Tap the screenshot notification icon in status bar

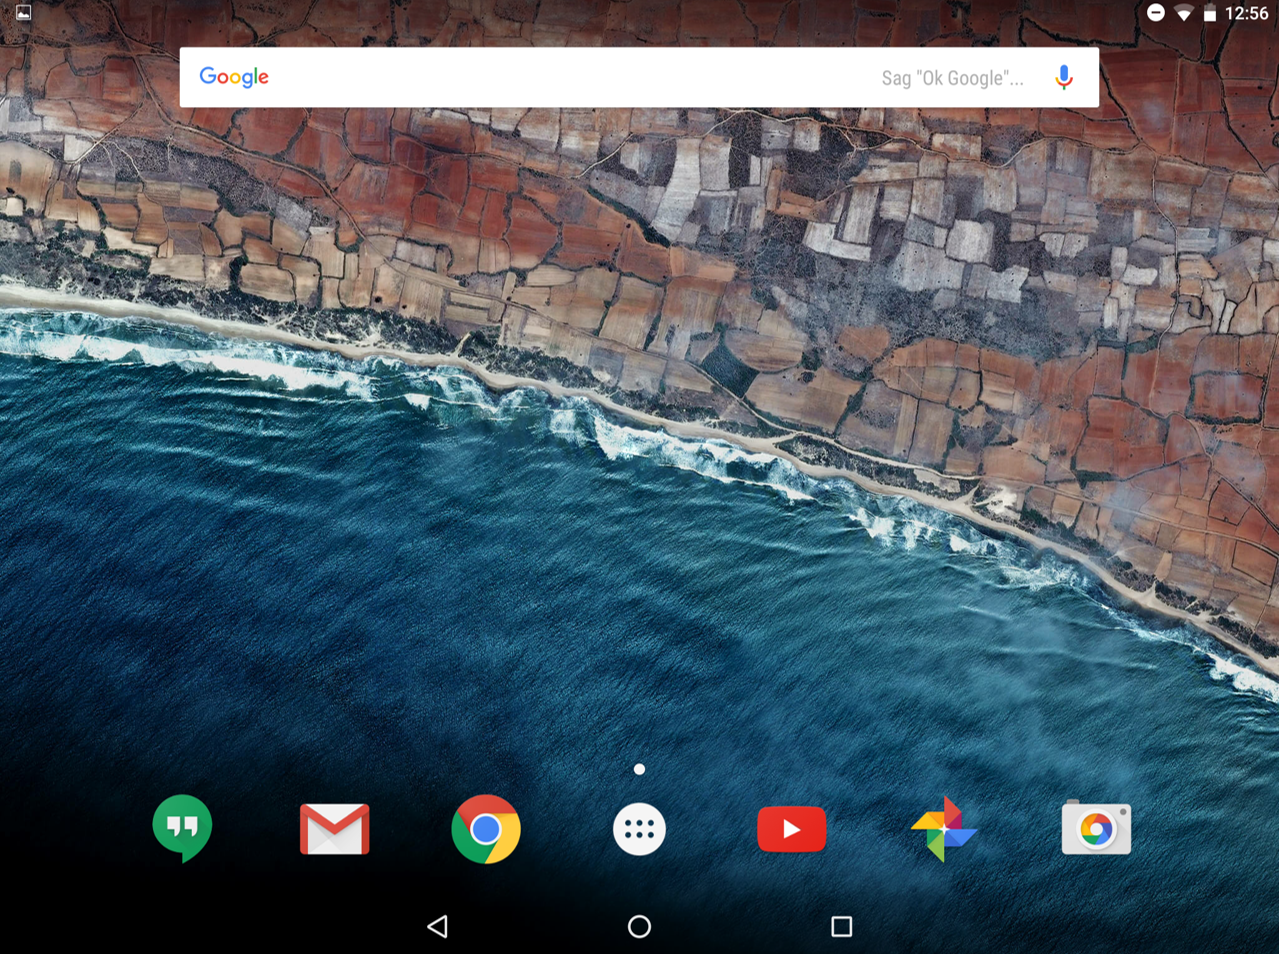(x=23, y=13)
